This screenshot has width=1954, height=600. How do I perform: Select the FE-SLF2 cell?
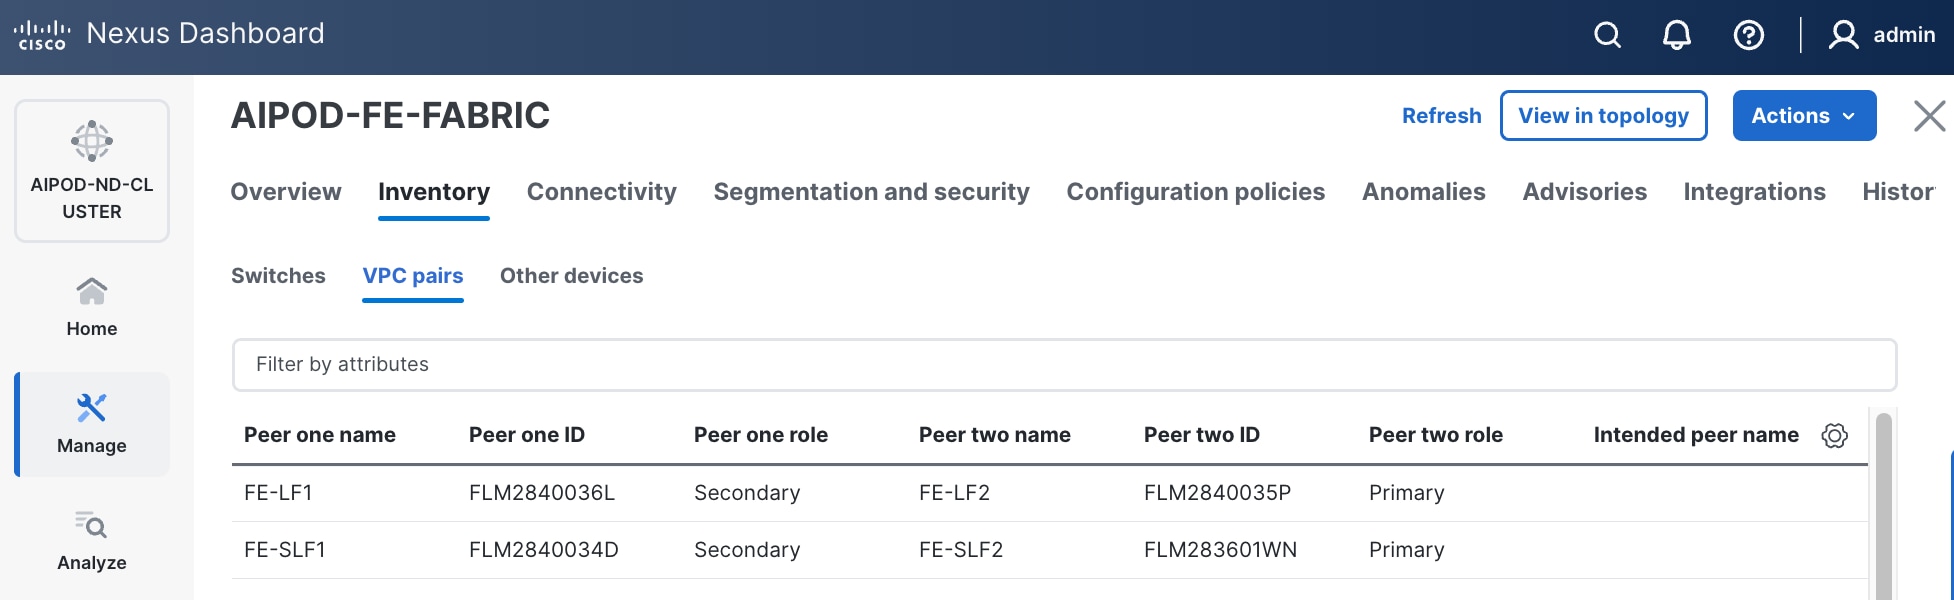point(961,550)
